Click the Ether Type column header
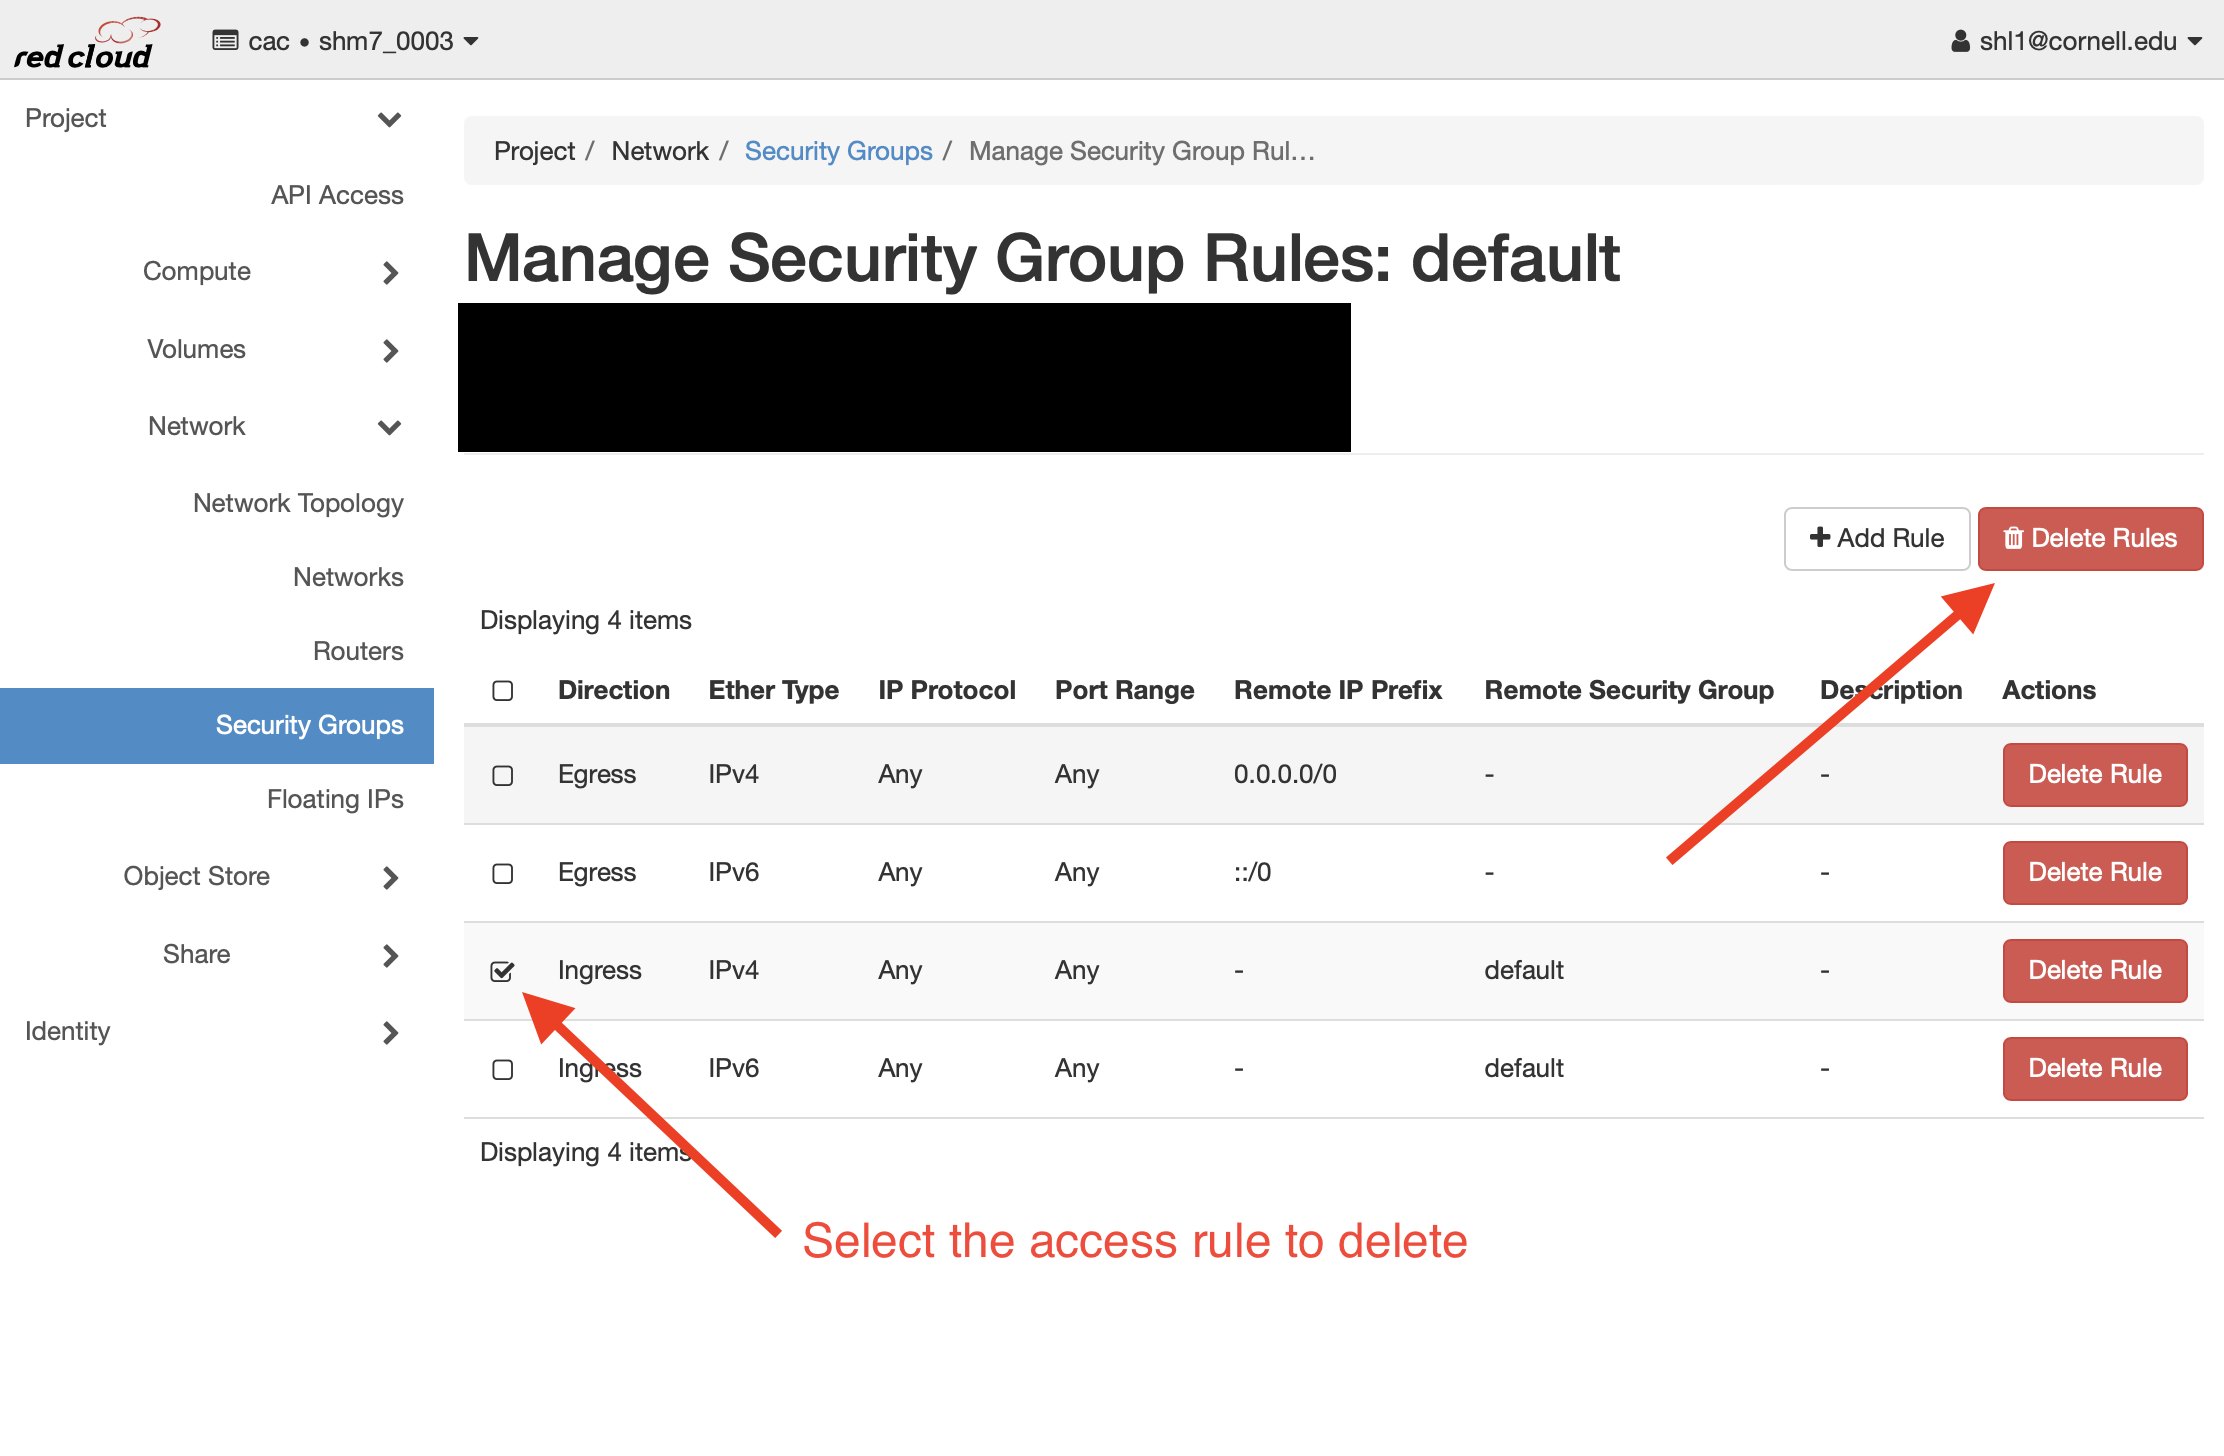Image resolution: width=2224 pixels, height=1456 pixels. [773, 690]
